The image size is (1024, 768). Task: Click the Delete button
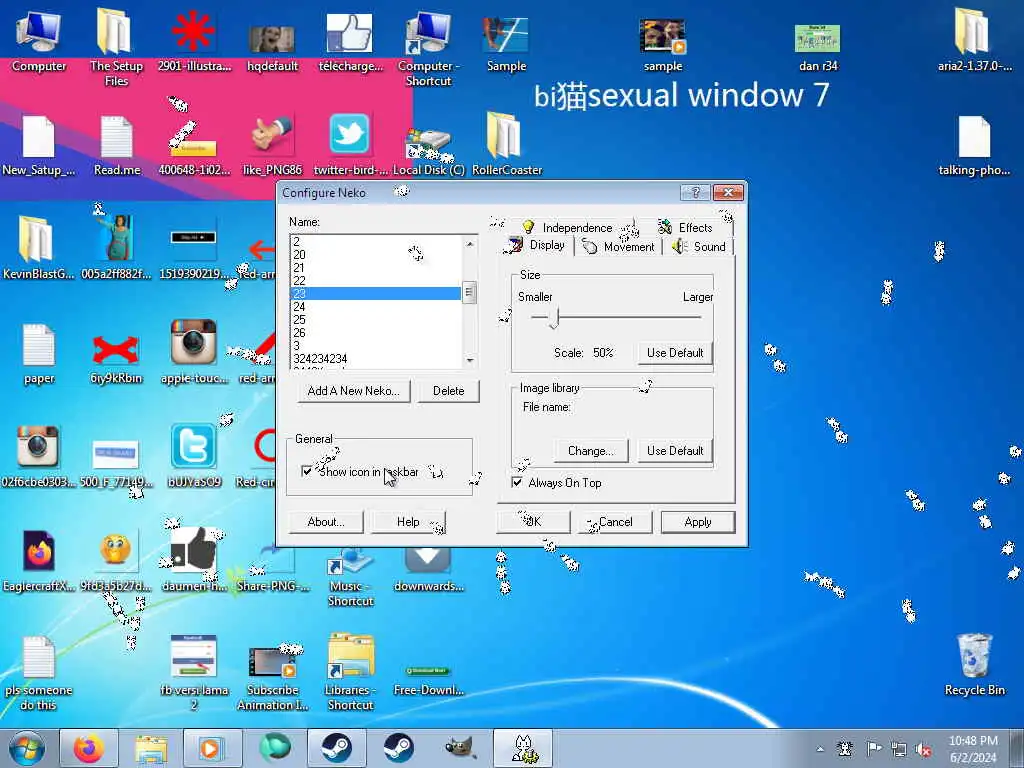pos(449,391)
